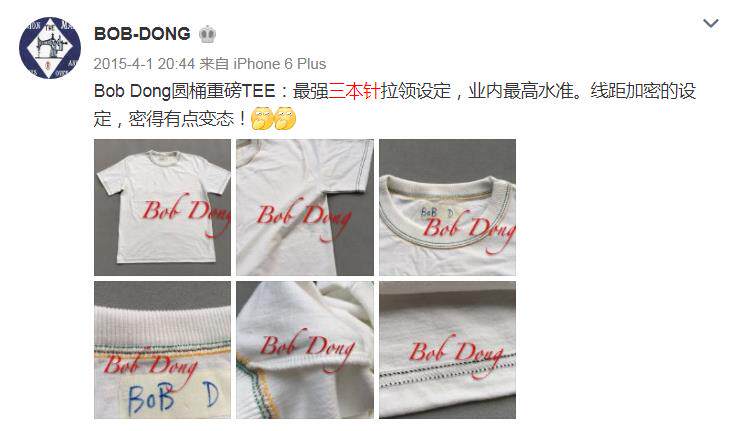The height and width of the screenshot is (431, 742).
Task: Open the 2015-4-1 20:44 timestamp link
Action: (144, 64)
